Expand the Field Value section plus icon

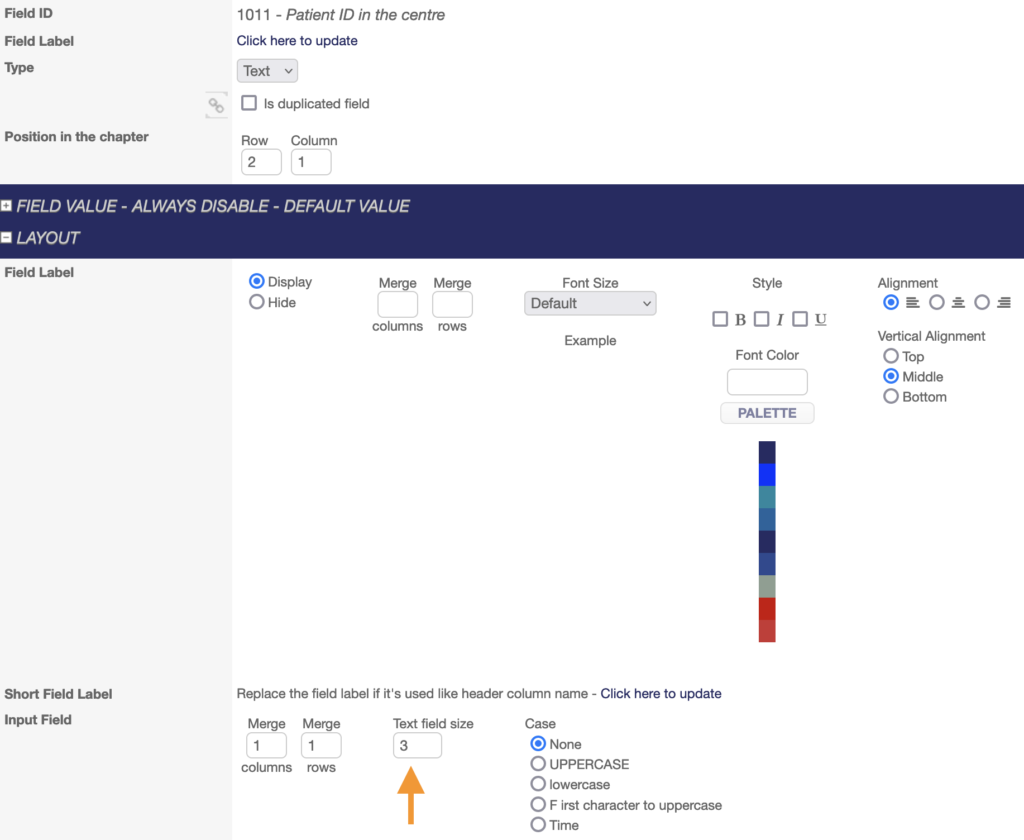(7, 206)
